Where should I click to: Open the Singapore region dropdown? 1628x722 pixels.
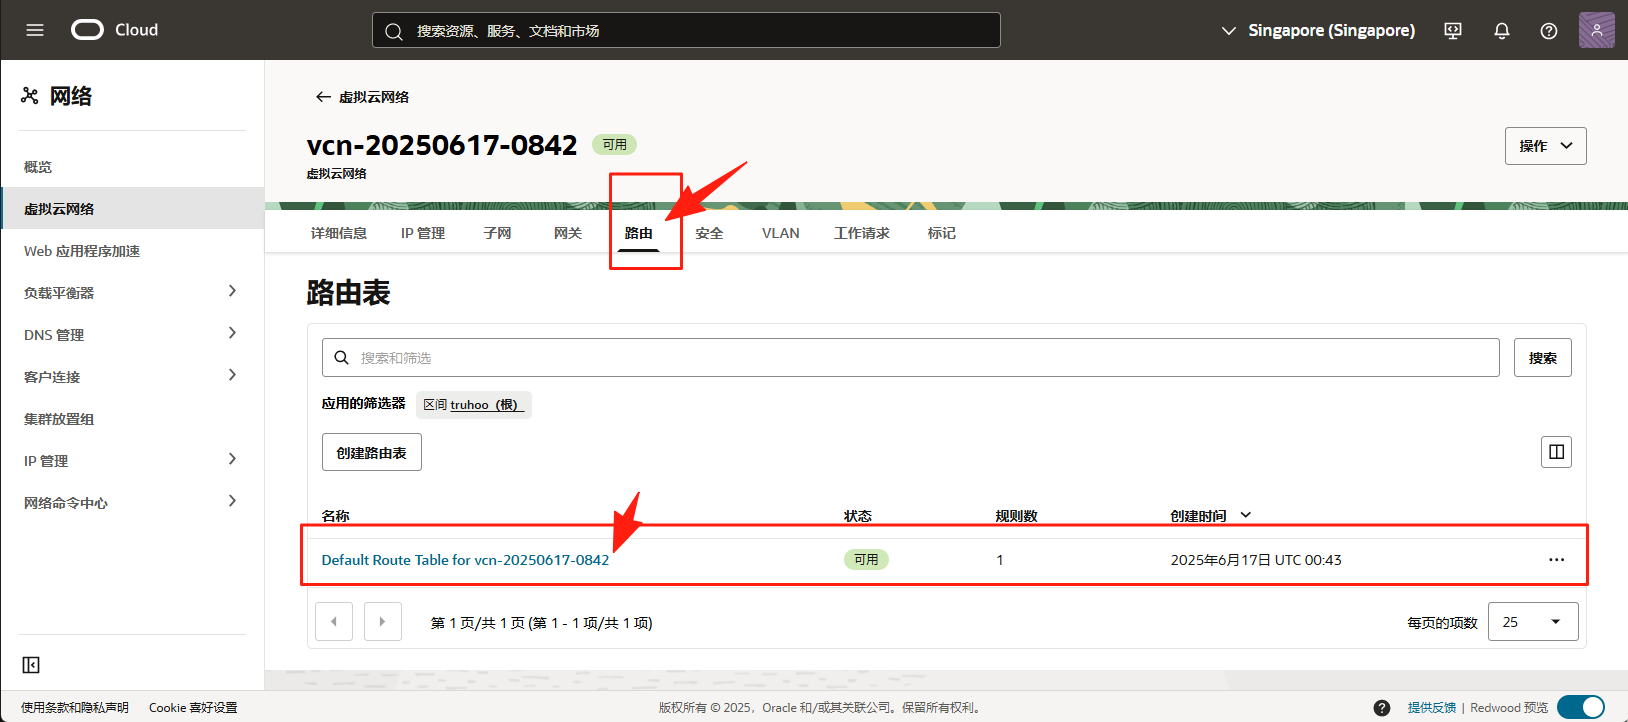[1318, 31]
